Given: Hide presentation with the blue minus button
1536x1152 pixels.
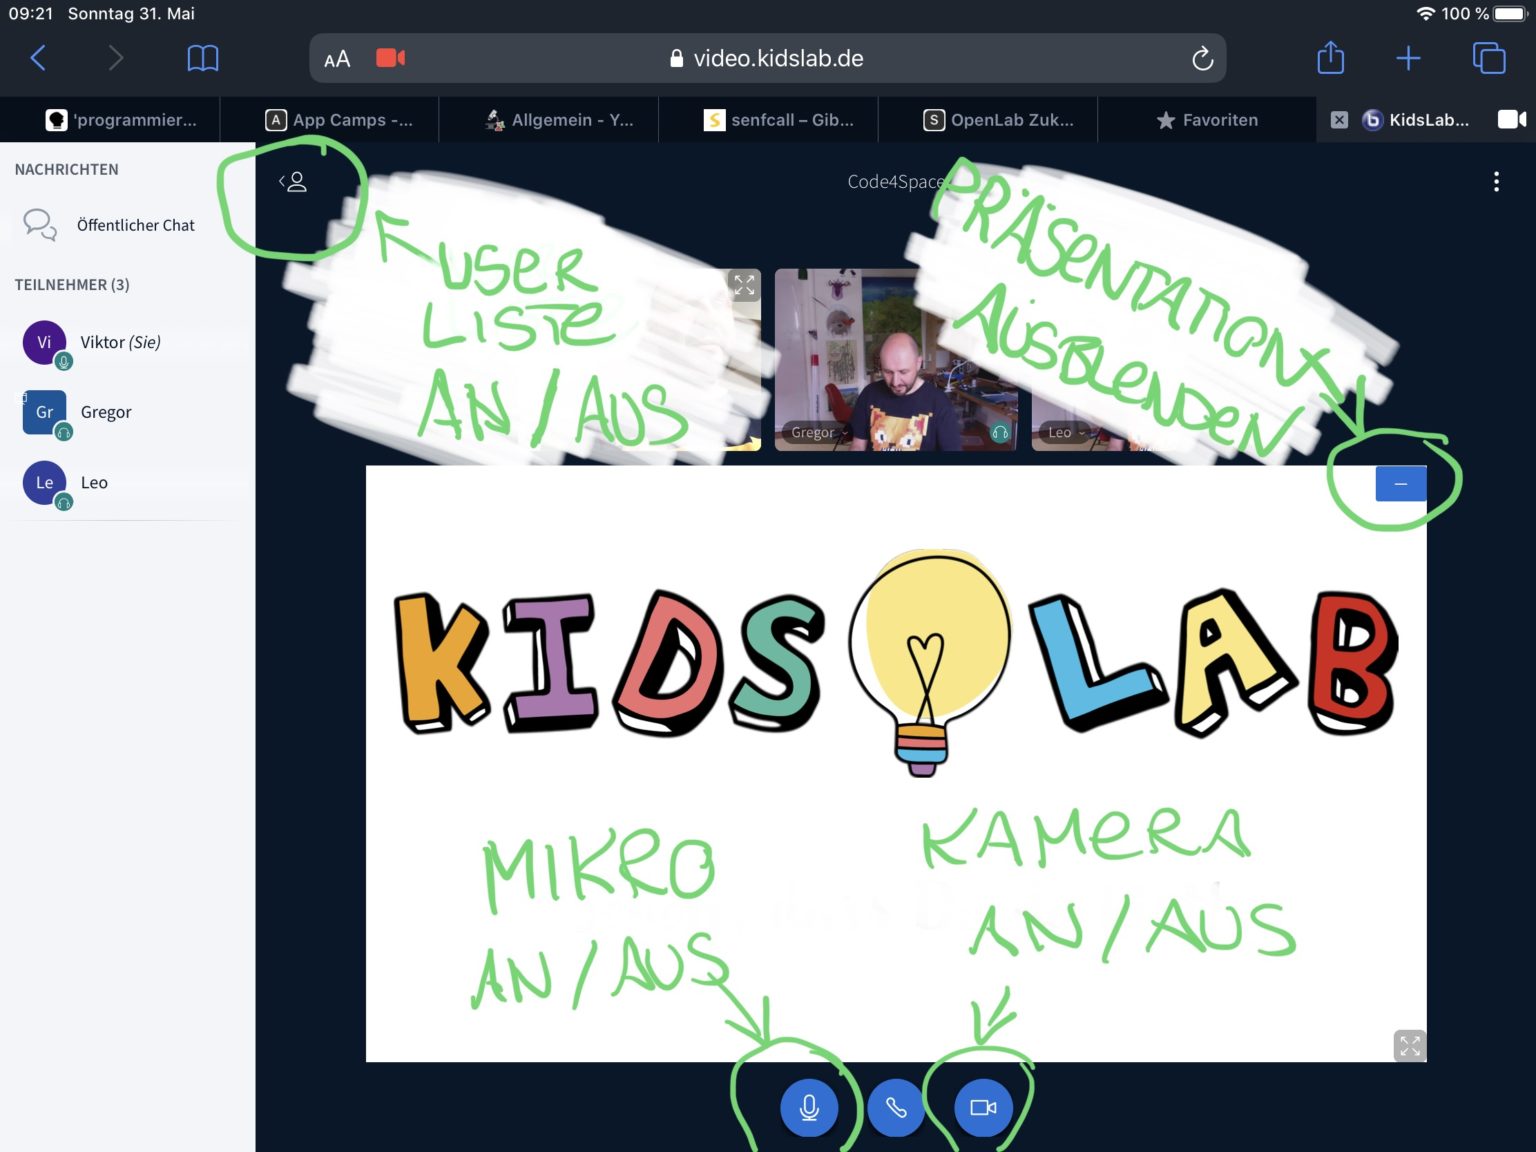Looking at the screenshot, I should (1400, 484).
